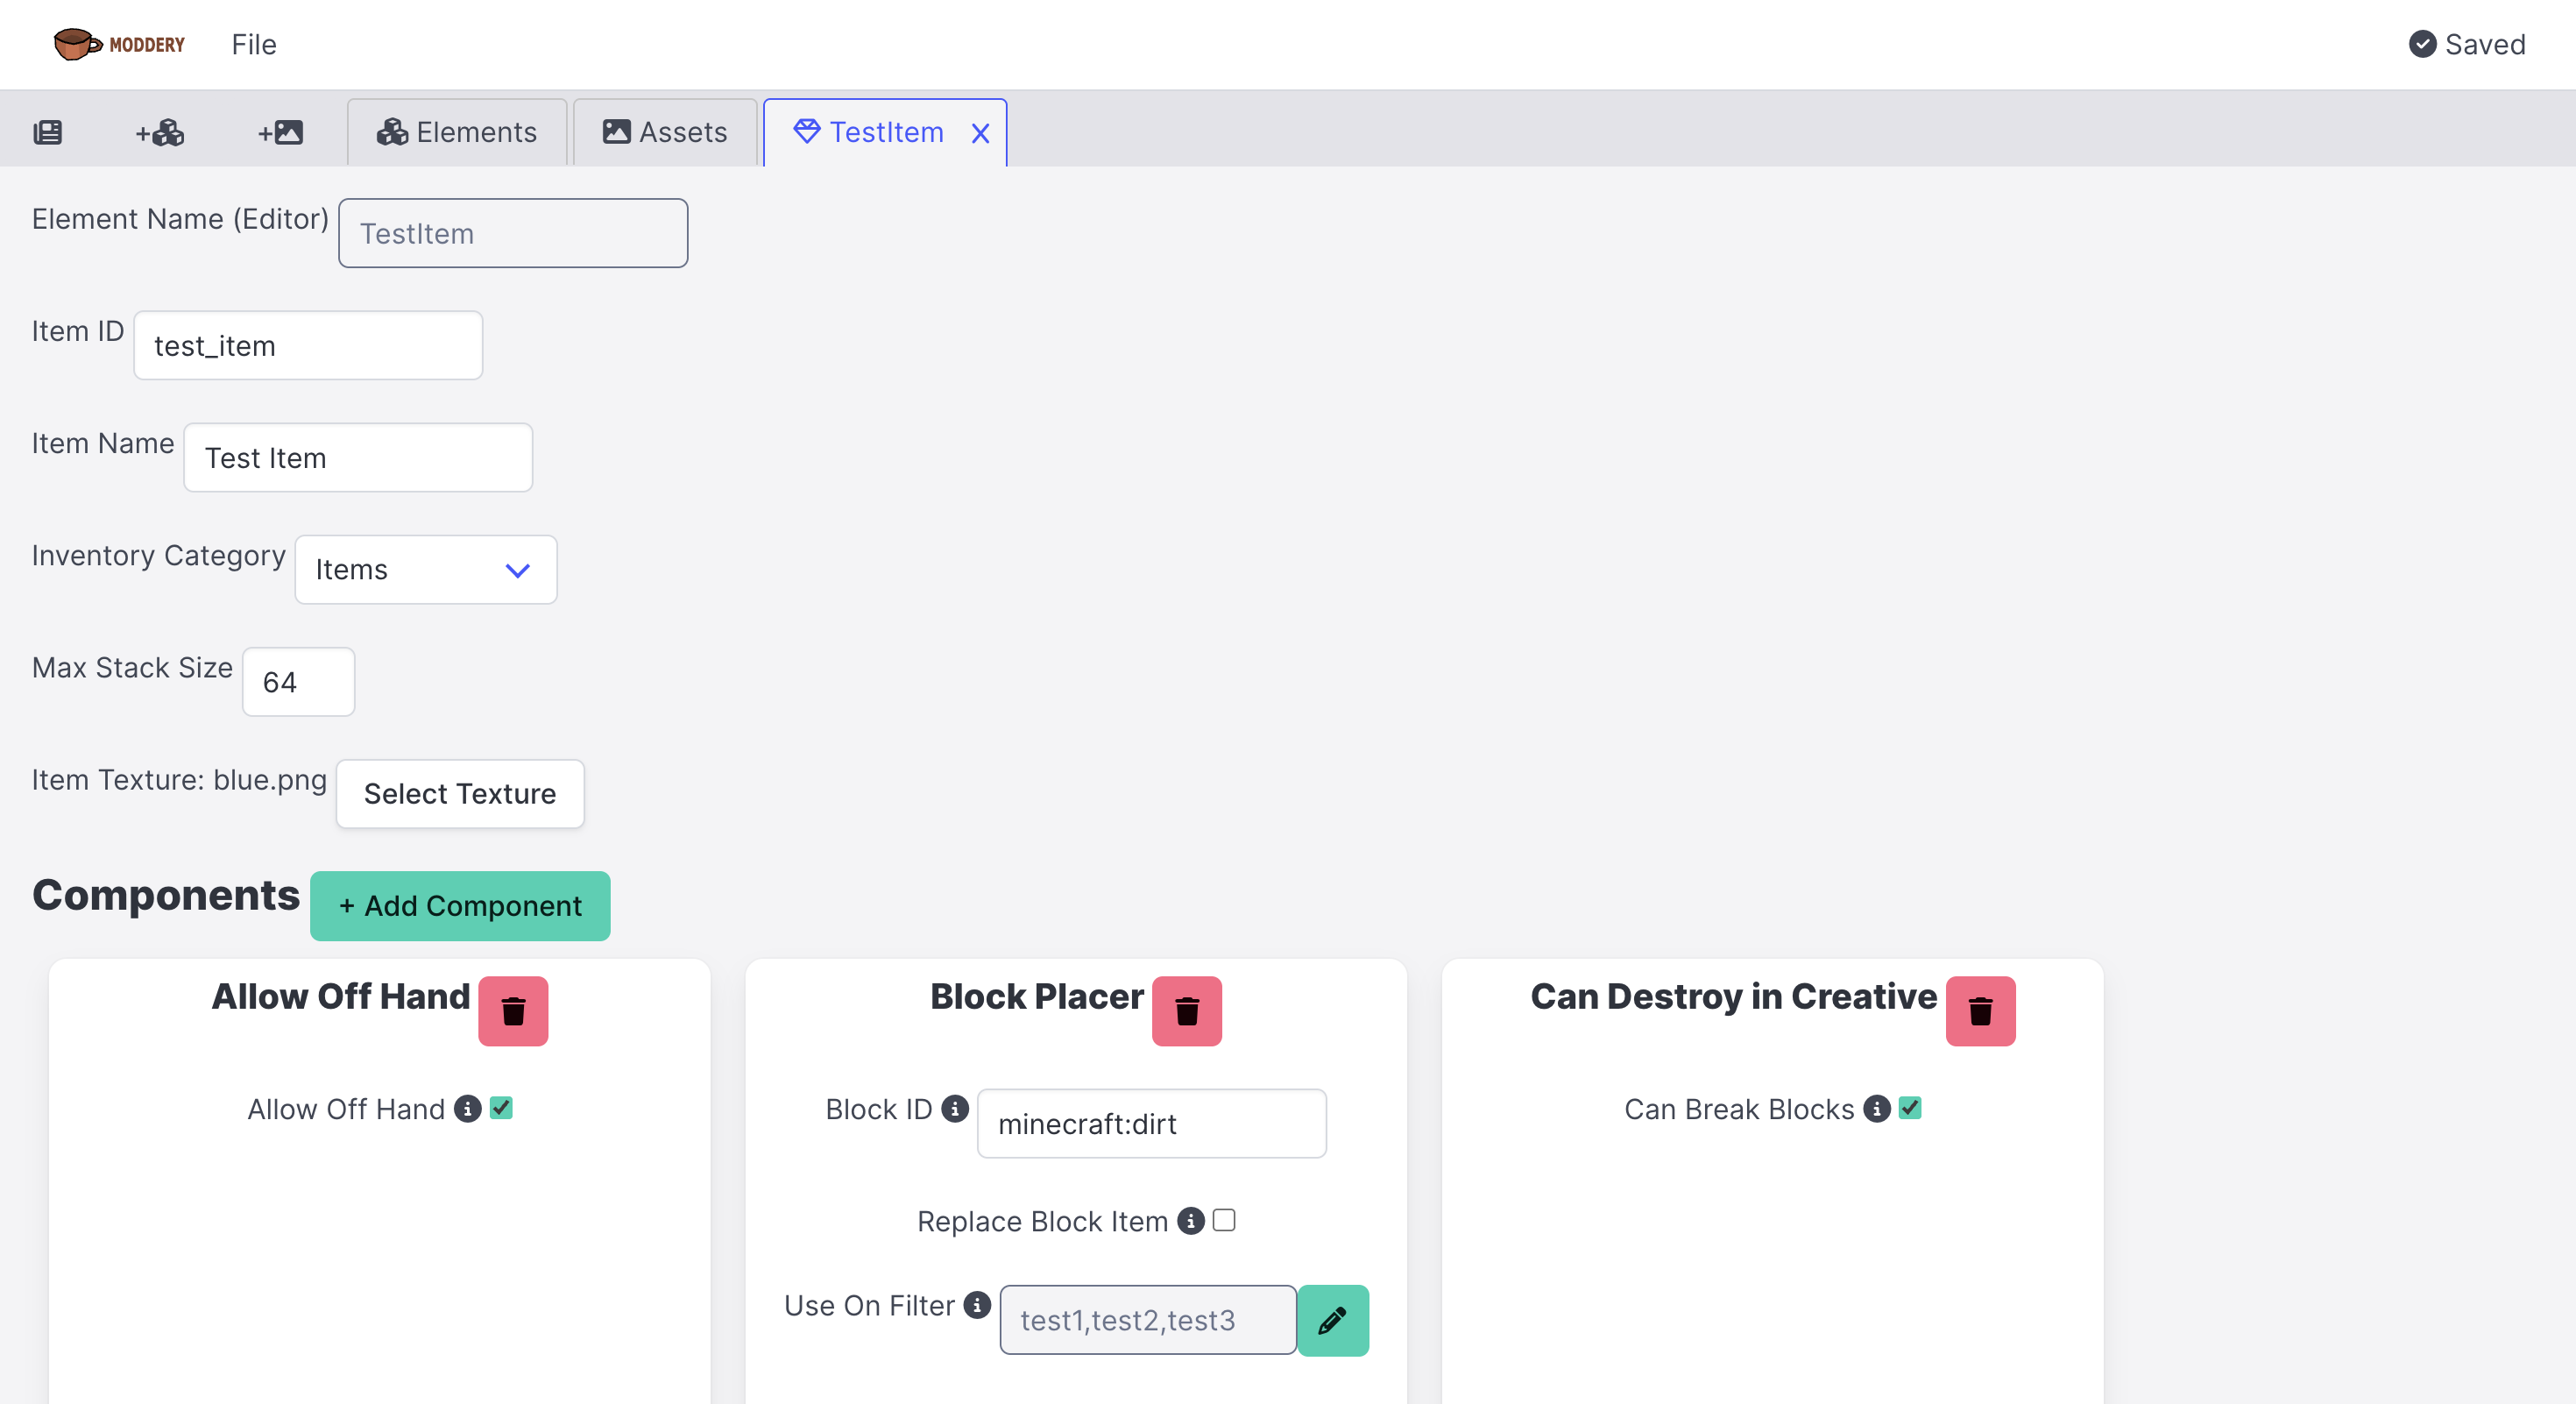This screenshot has width=2576, height=1404.
Task: Toggle the Can Break Blocks checkbox
Action: click(x=1909, y=1107)
